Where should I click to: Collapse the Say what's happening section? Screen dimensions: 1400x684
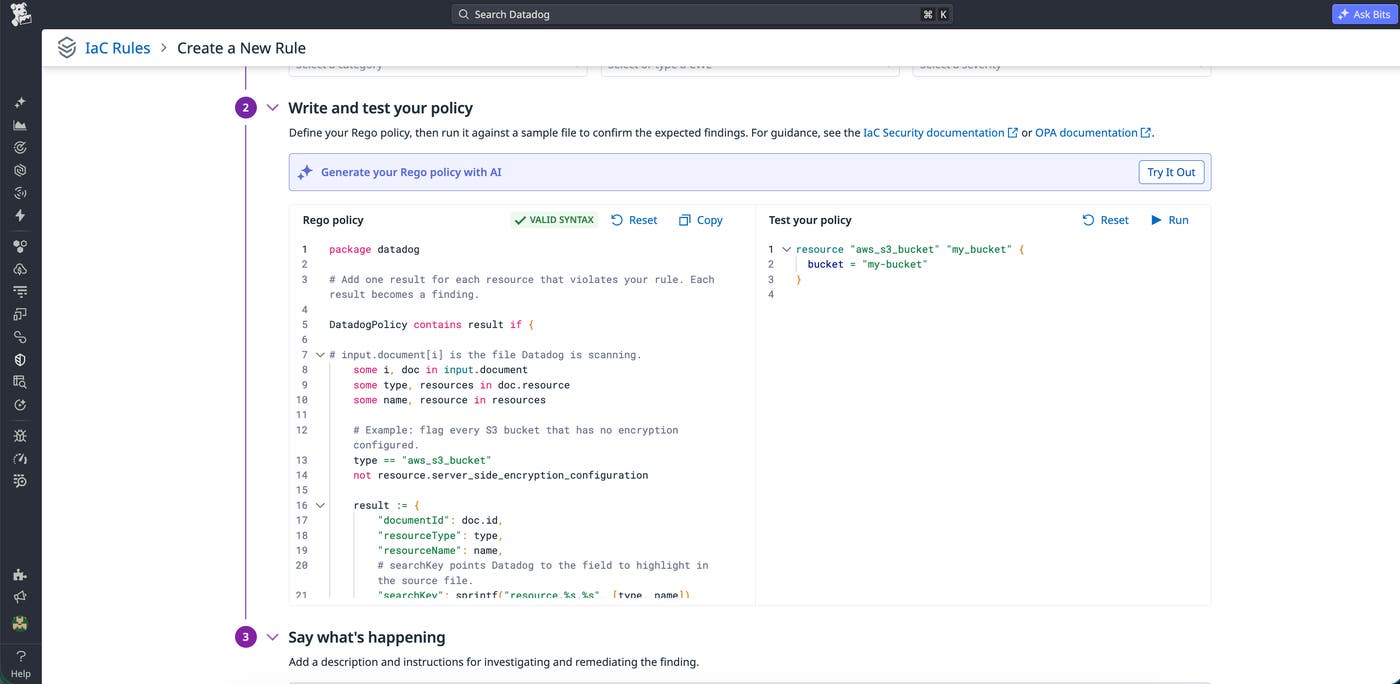coord(273,637)
